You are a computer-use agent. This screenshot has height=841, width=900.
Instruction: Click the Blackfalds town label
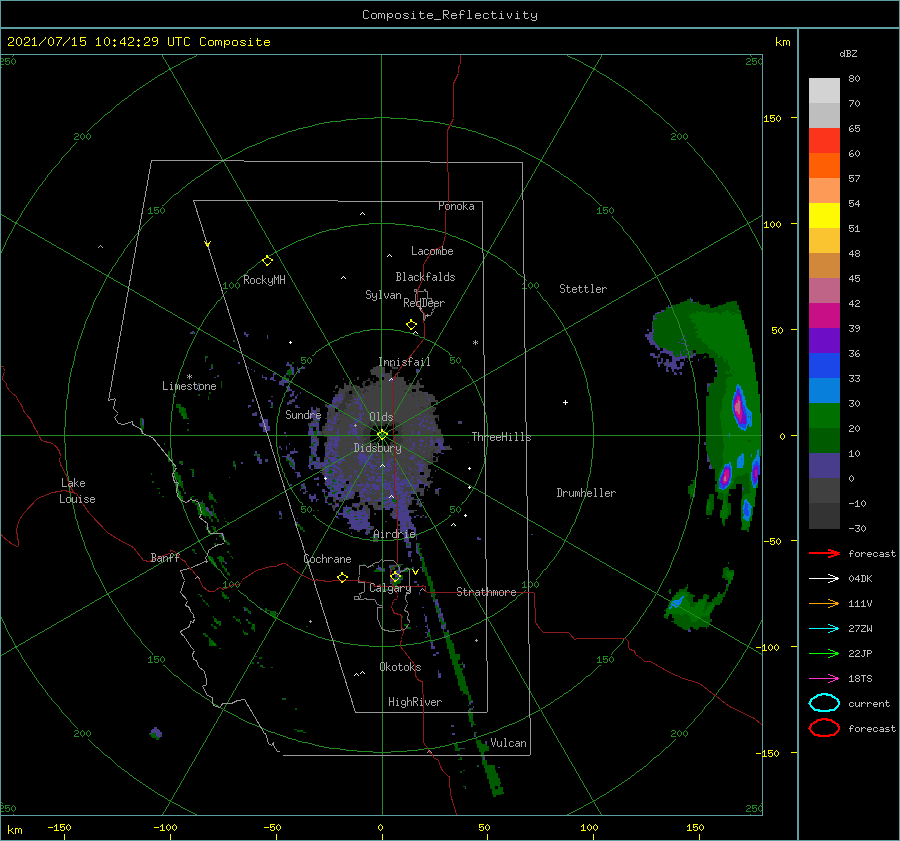coord(425,277)
